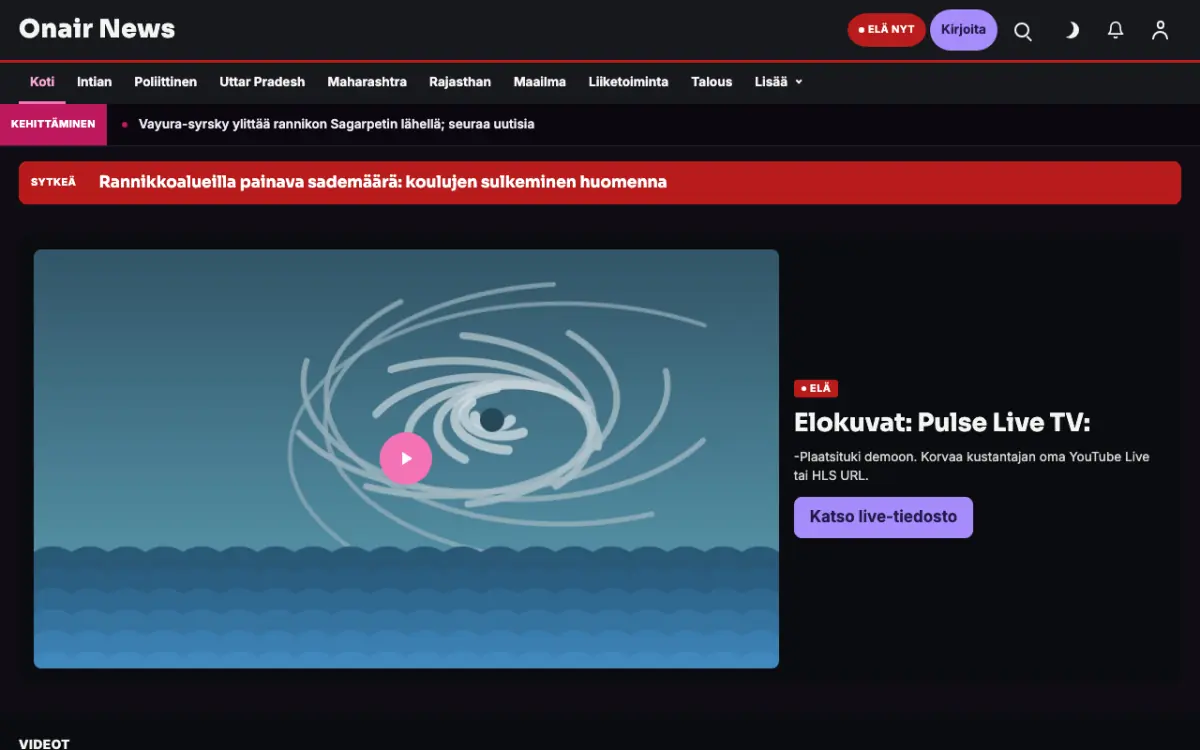
Task: Click Katso live-tiedosto button
Action: 883,517
